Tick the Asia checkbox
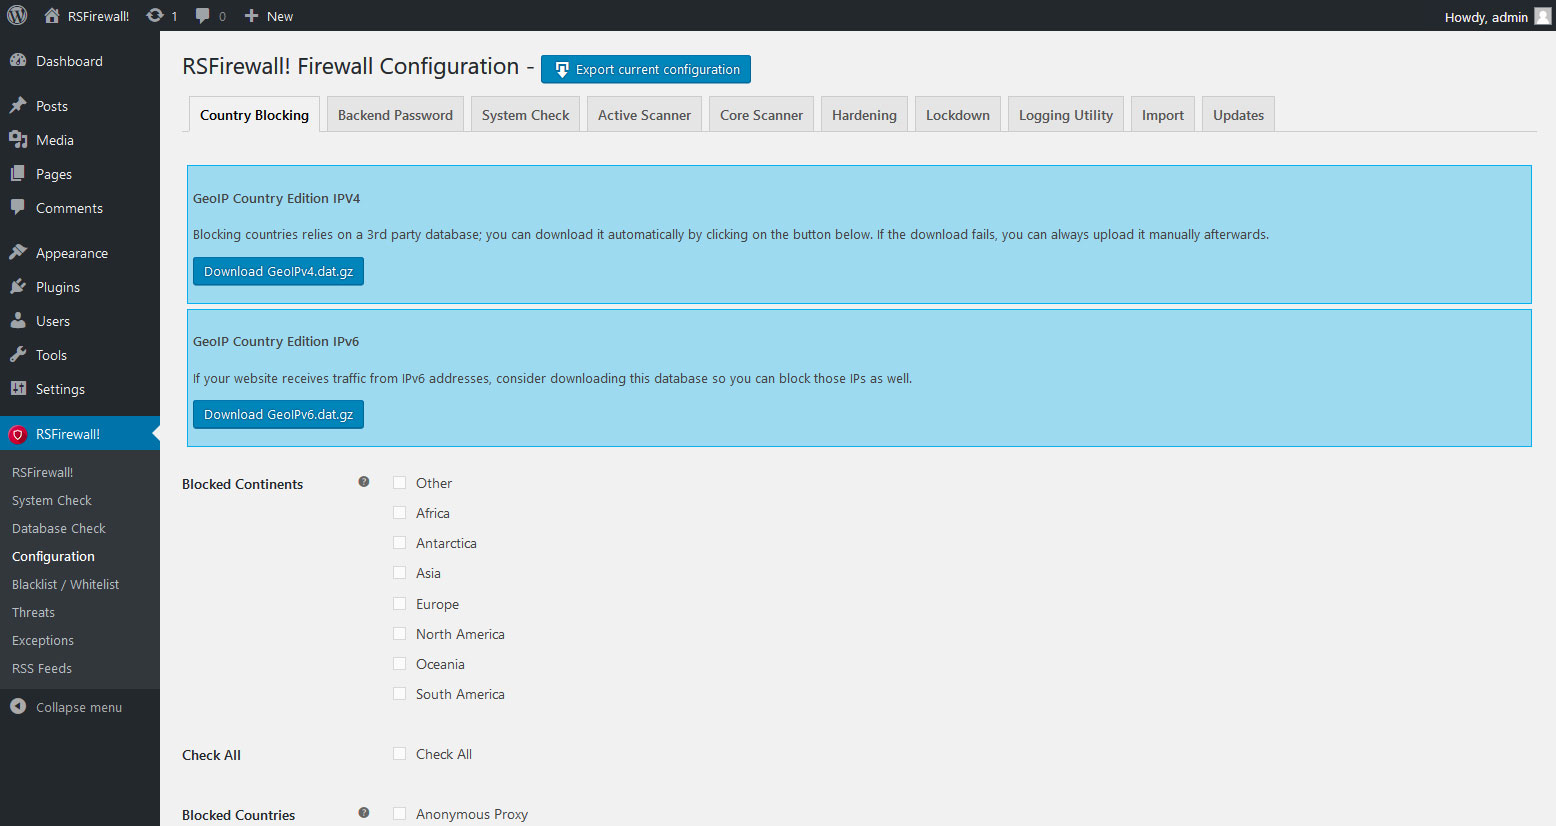Viewport: 1556px width, 826px height. (400, 573)
